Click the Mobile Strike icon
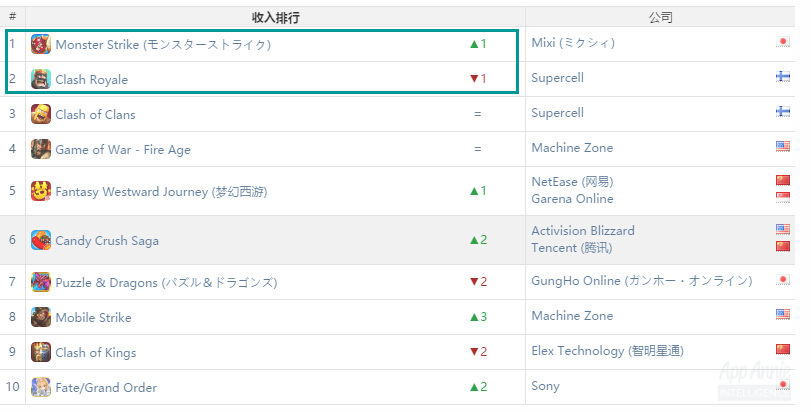Image resolution: width=811 pixels, height=412 pixels. pos(41,317)
